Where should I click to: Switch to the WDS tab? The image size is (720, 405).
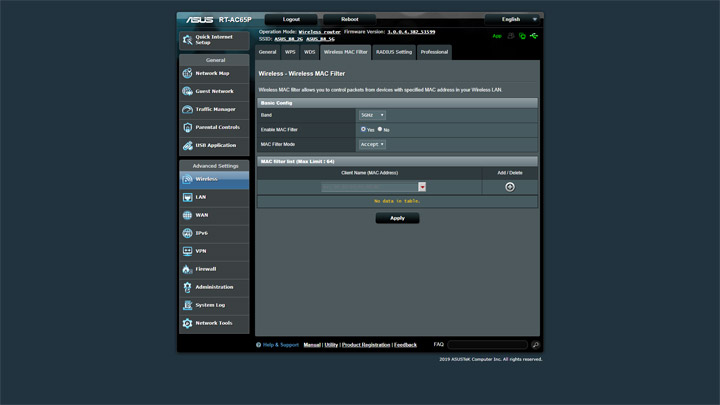coord(309,52)
